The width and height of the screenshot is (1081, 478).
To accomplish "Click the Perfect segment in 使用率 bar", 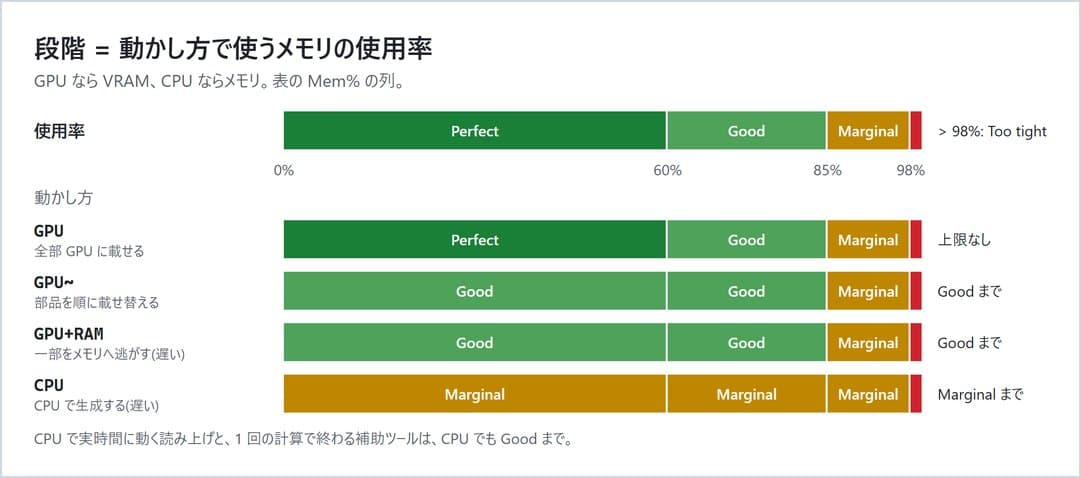I will click(474, 130).
